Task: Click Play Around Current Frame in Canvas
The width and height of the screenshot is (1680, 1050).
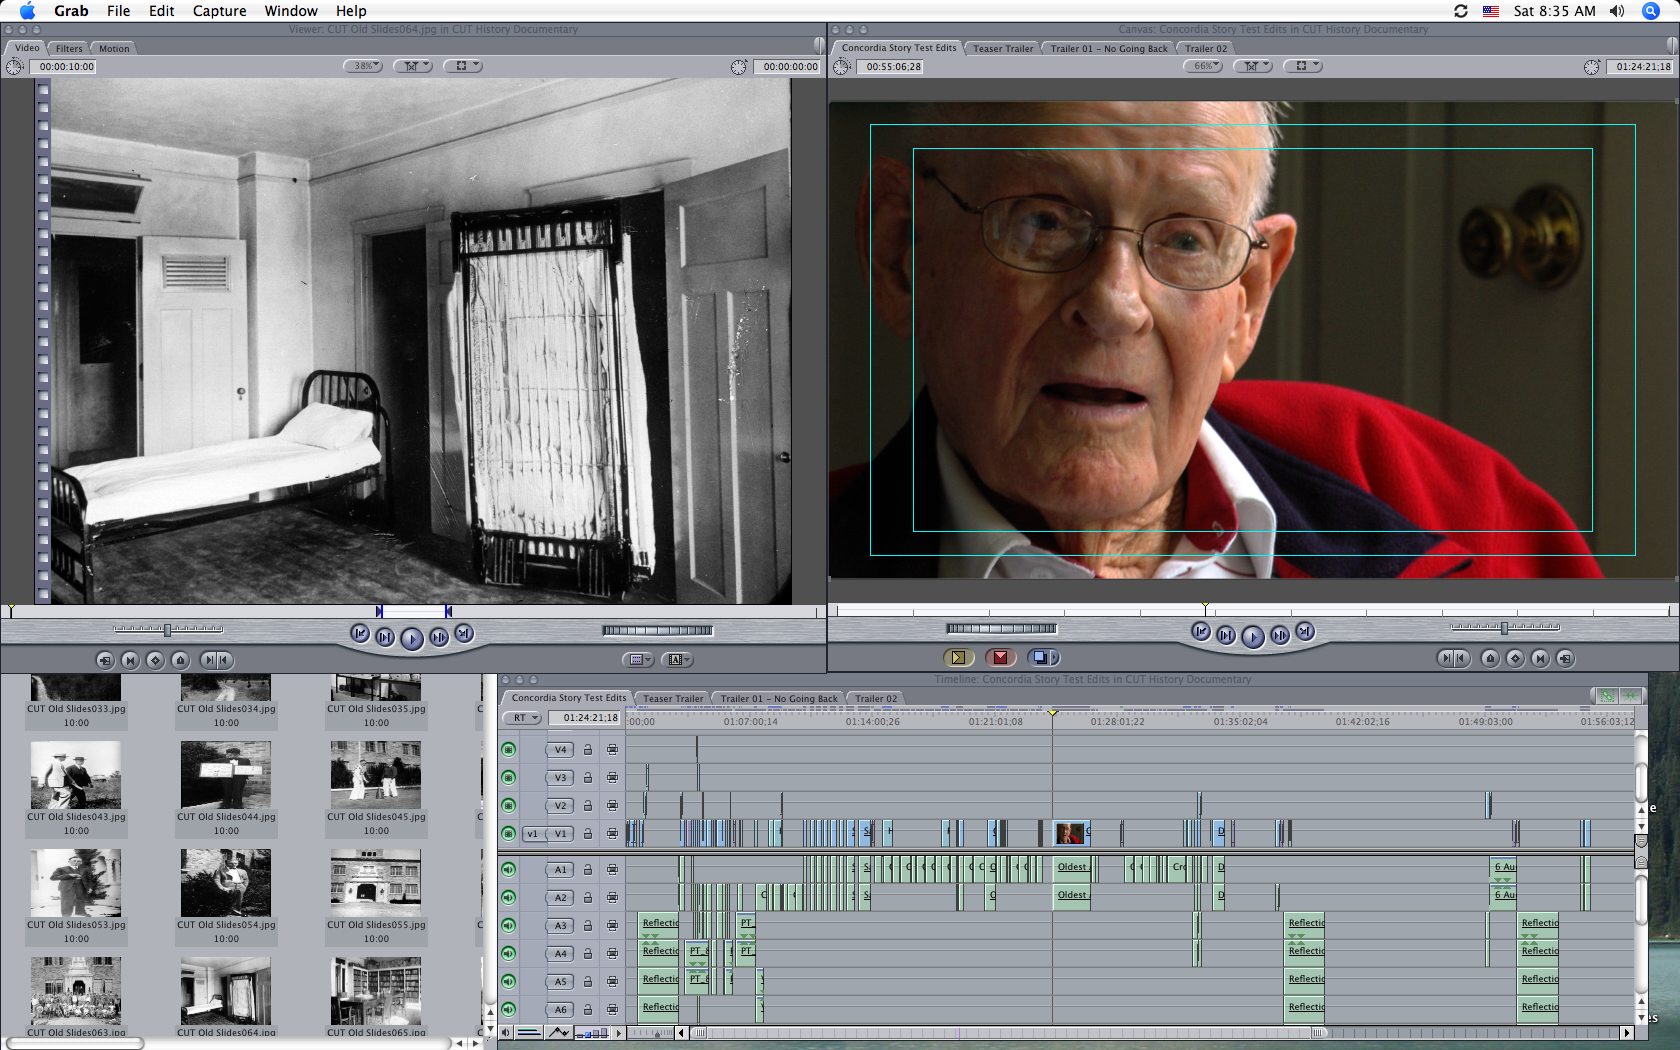Action: (1279, 635)
